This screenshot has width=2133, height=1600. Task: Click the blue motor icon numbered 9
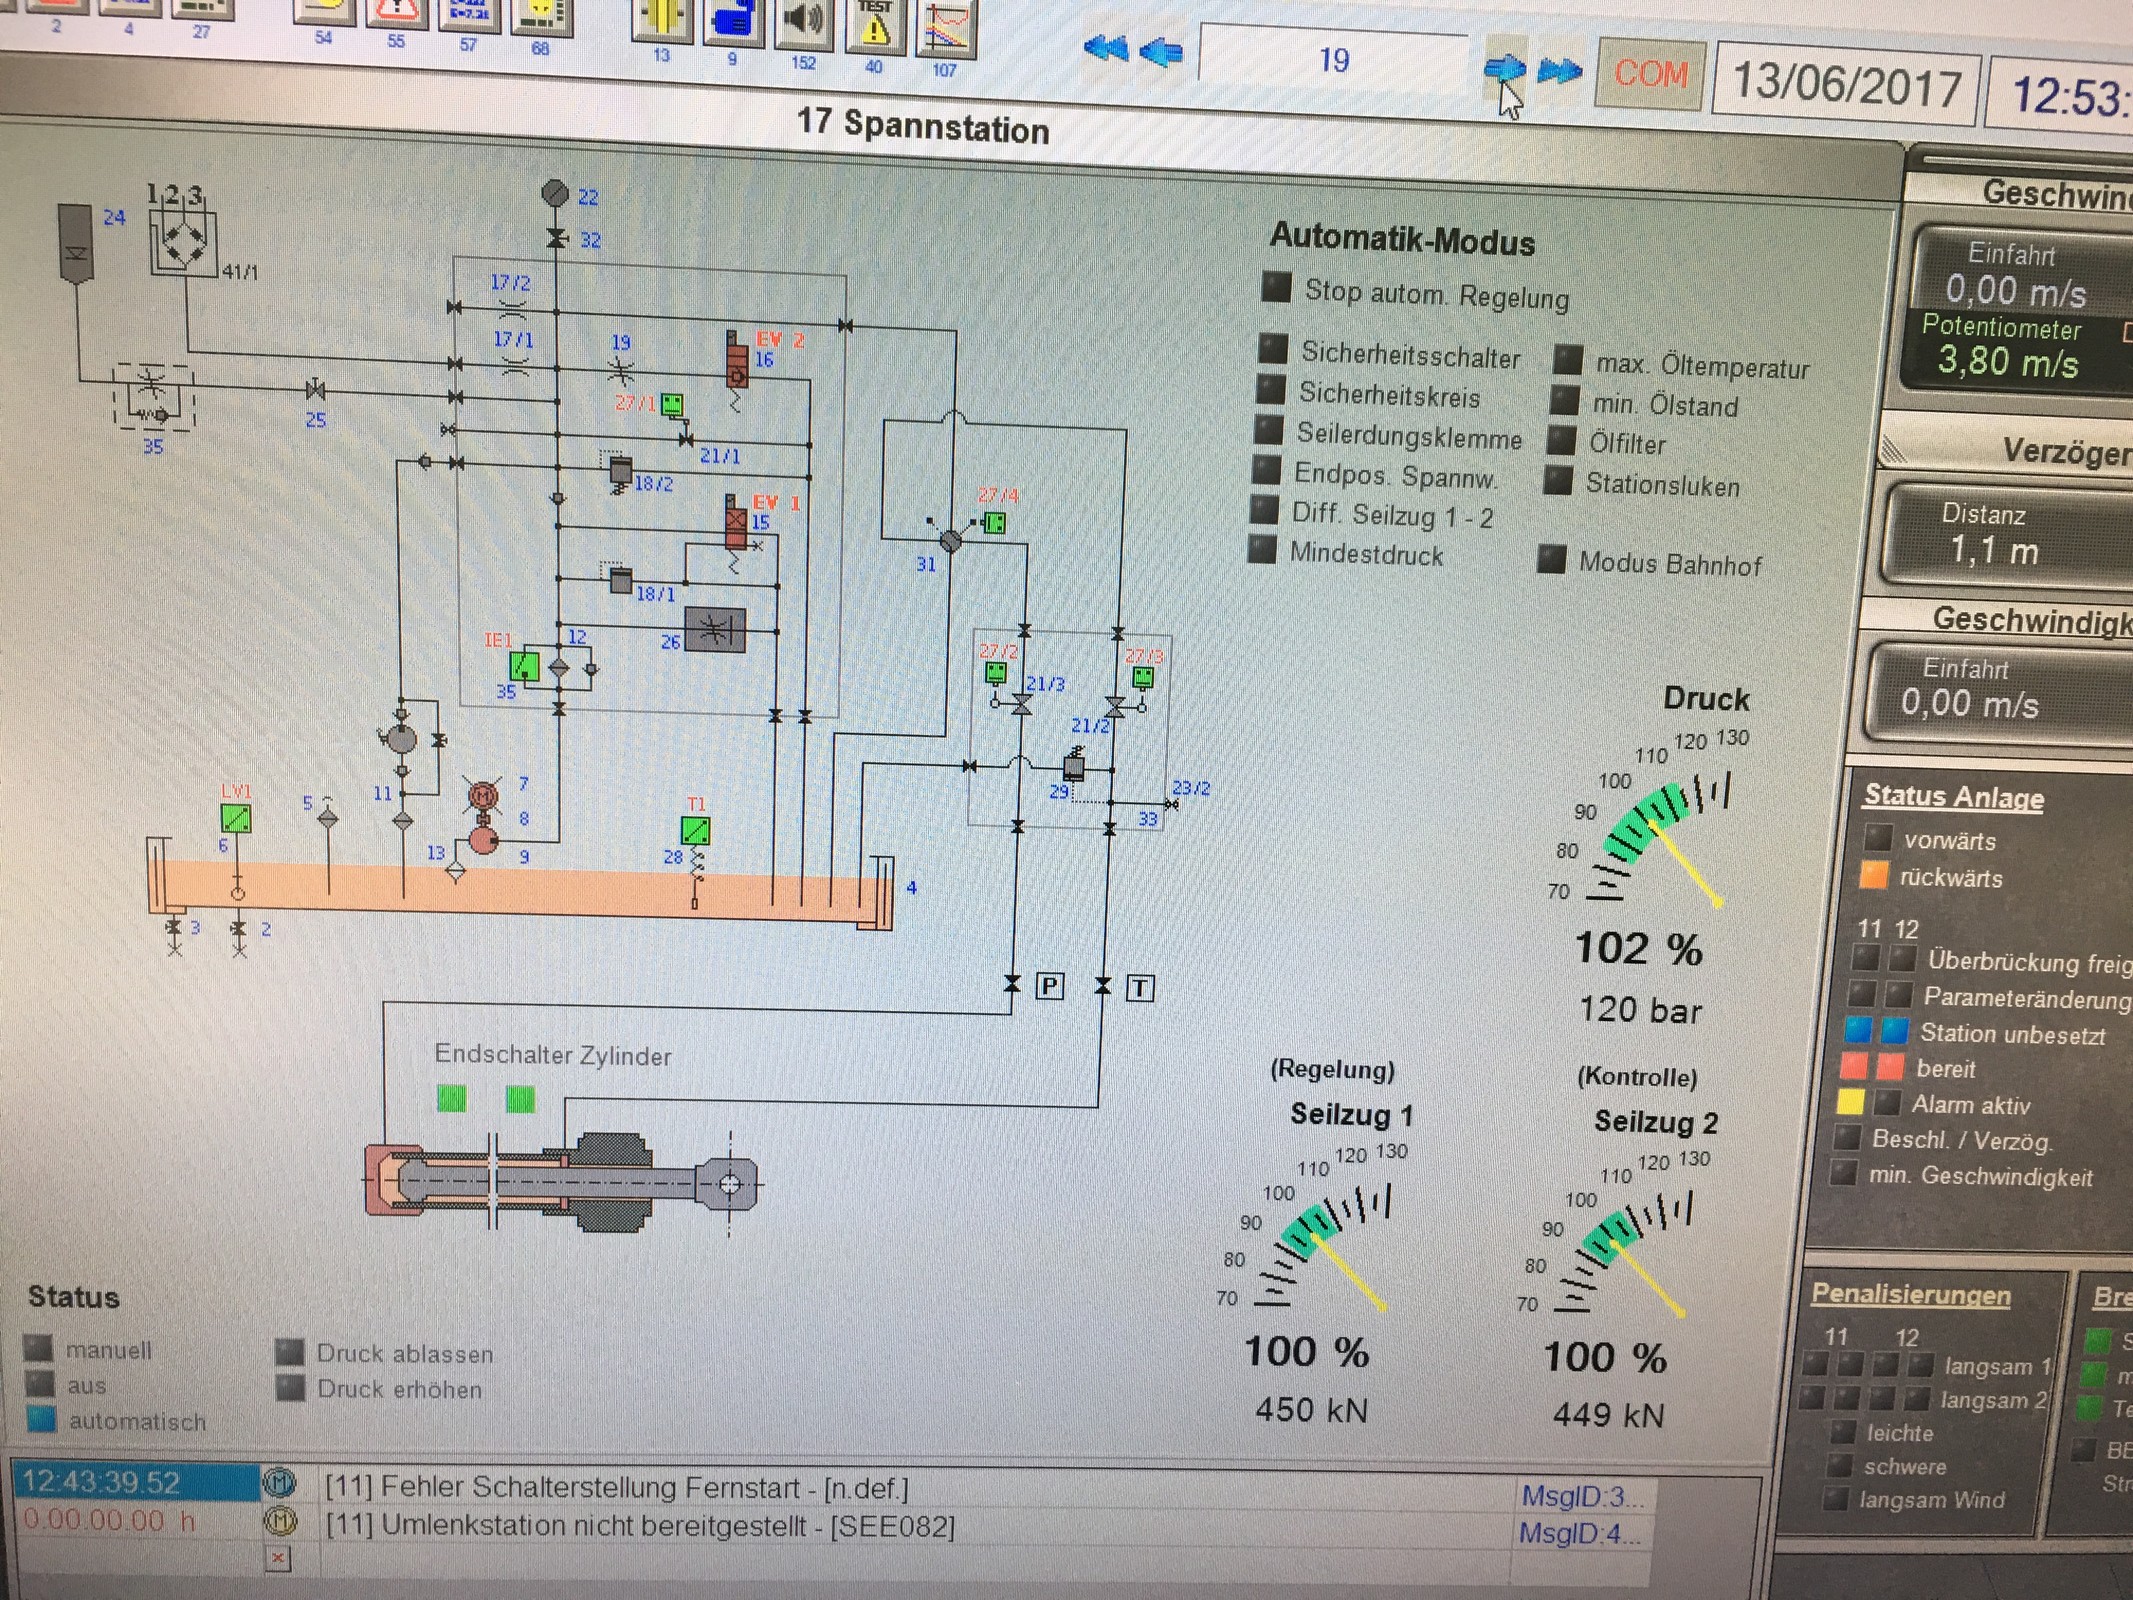coord(732,18)
